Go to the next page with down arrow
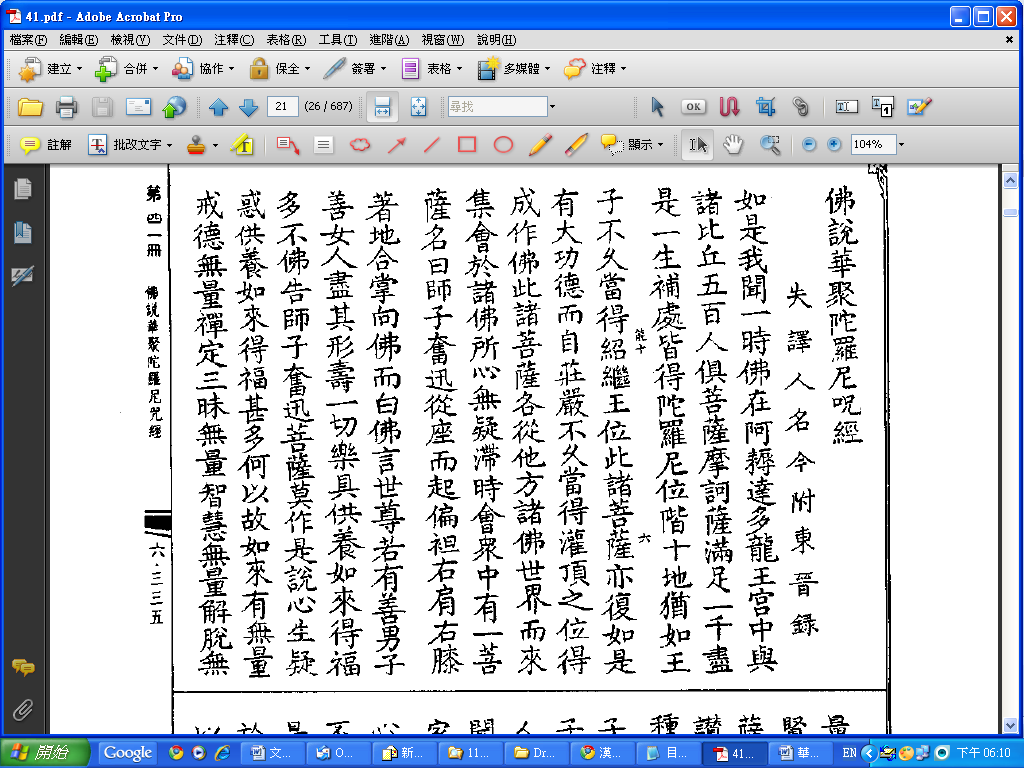The image size is (1024, 768). point(248,107)
